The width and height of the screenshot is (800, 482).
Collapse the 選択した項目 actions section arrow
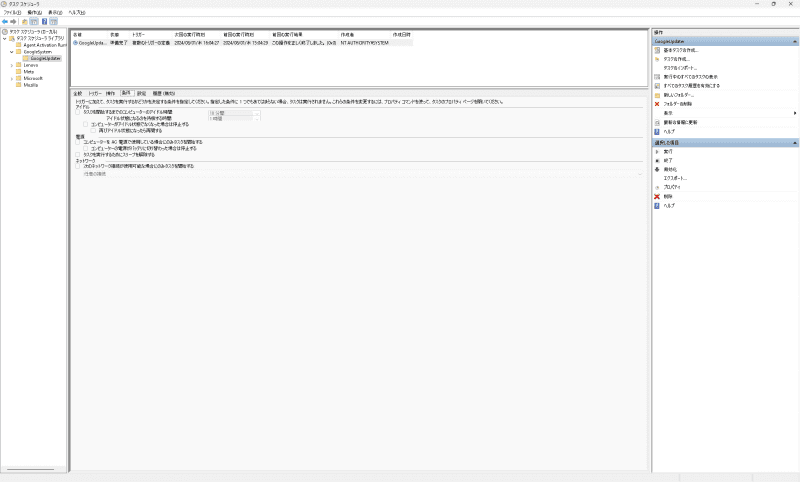pyautogui.click(x=794, y=143)
